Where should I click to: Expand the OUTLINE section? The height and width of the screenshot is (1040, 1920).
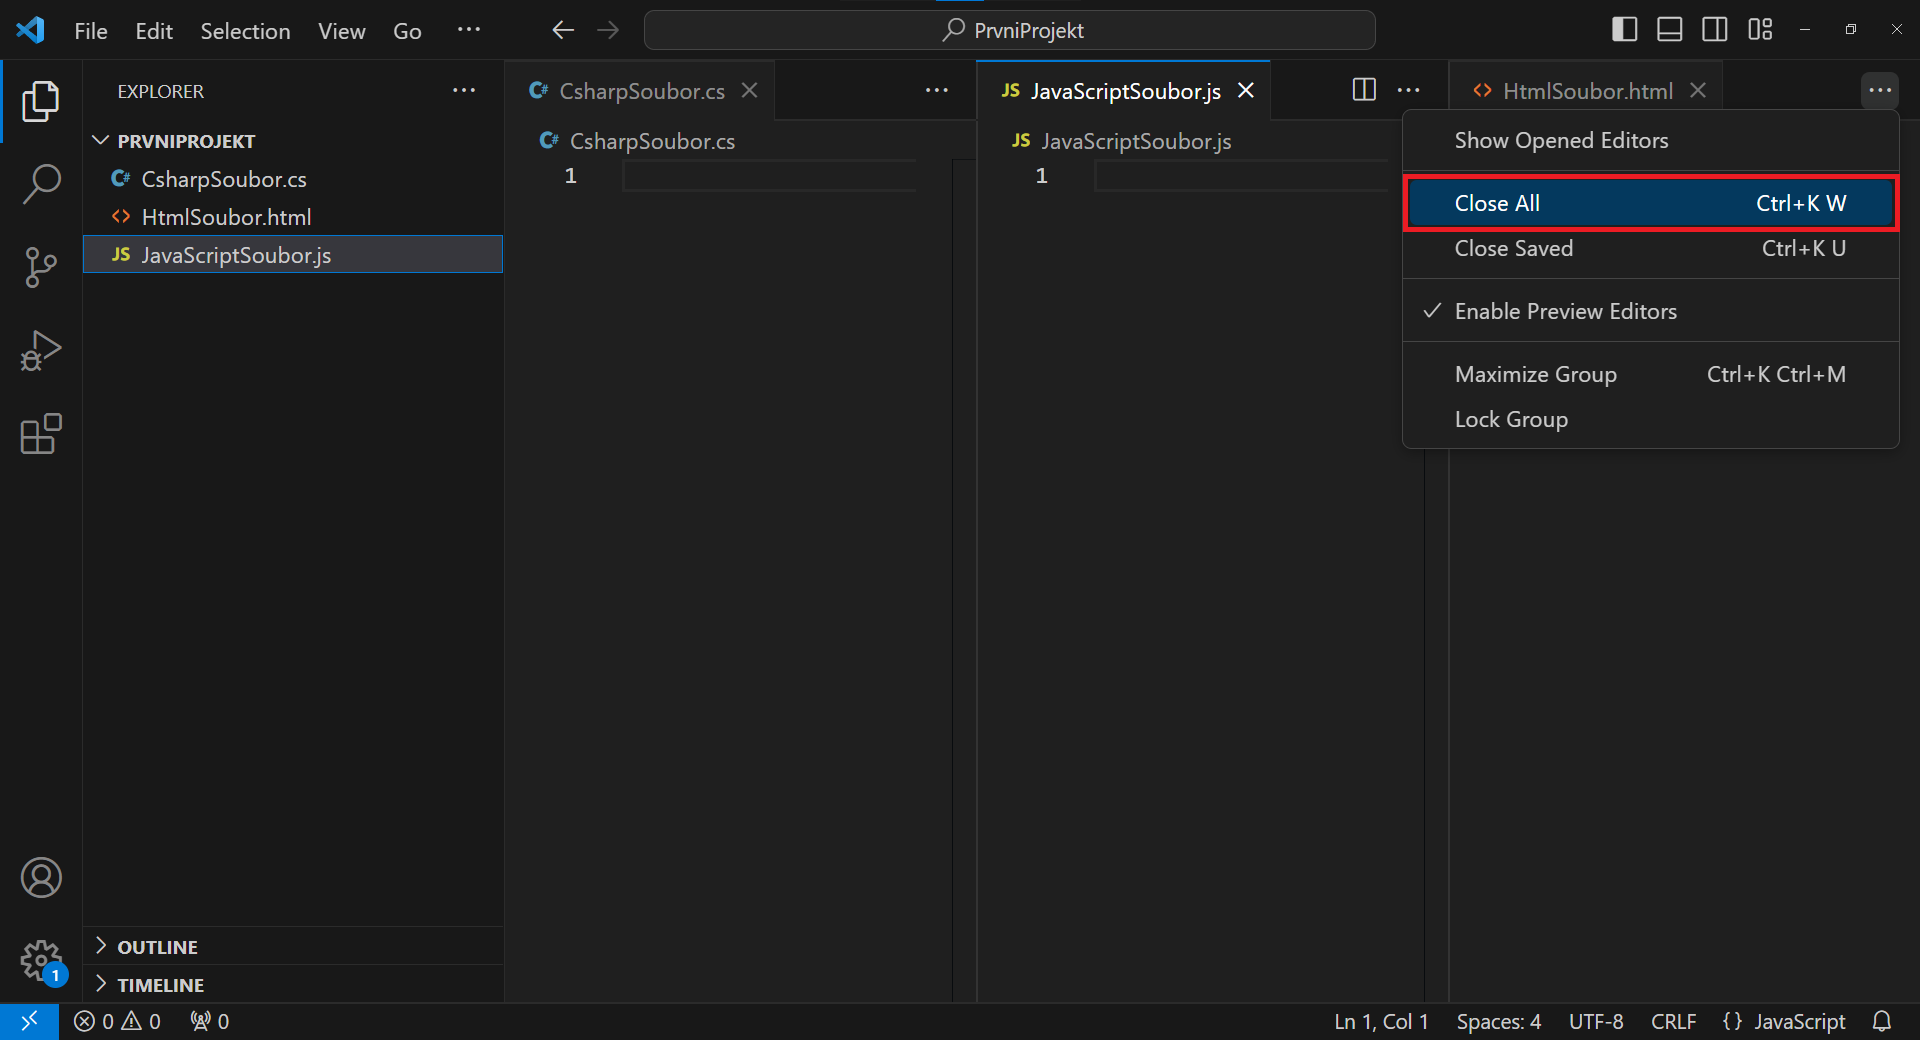tap(156, 946)
